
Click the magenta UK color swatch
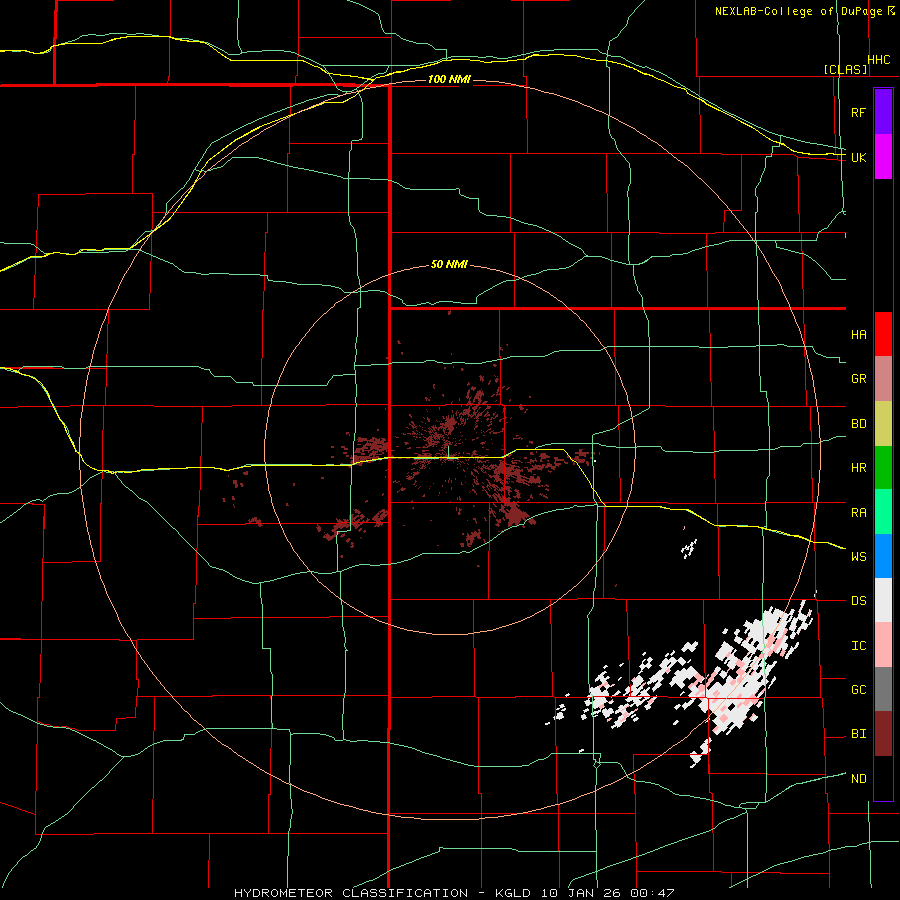coord(883,156)
